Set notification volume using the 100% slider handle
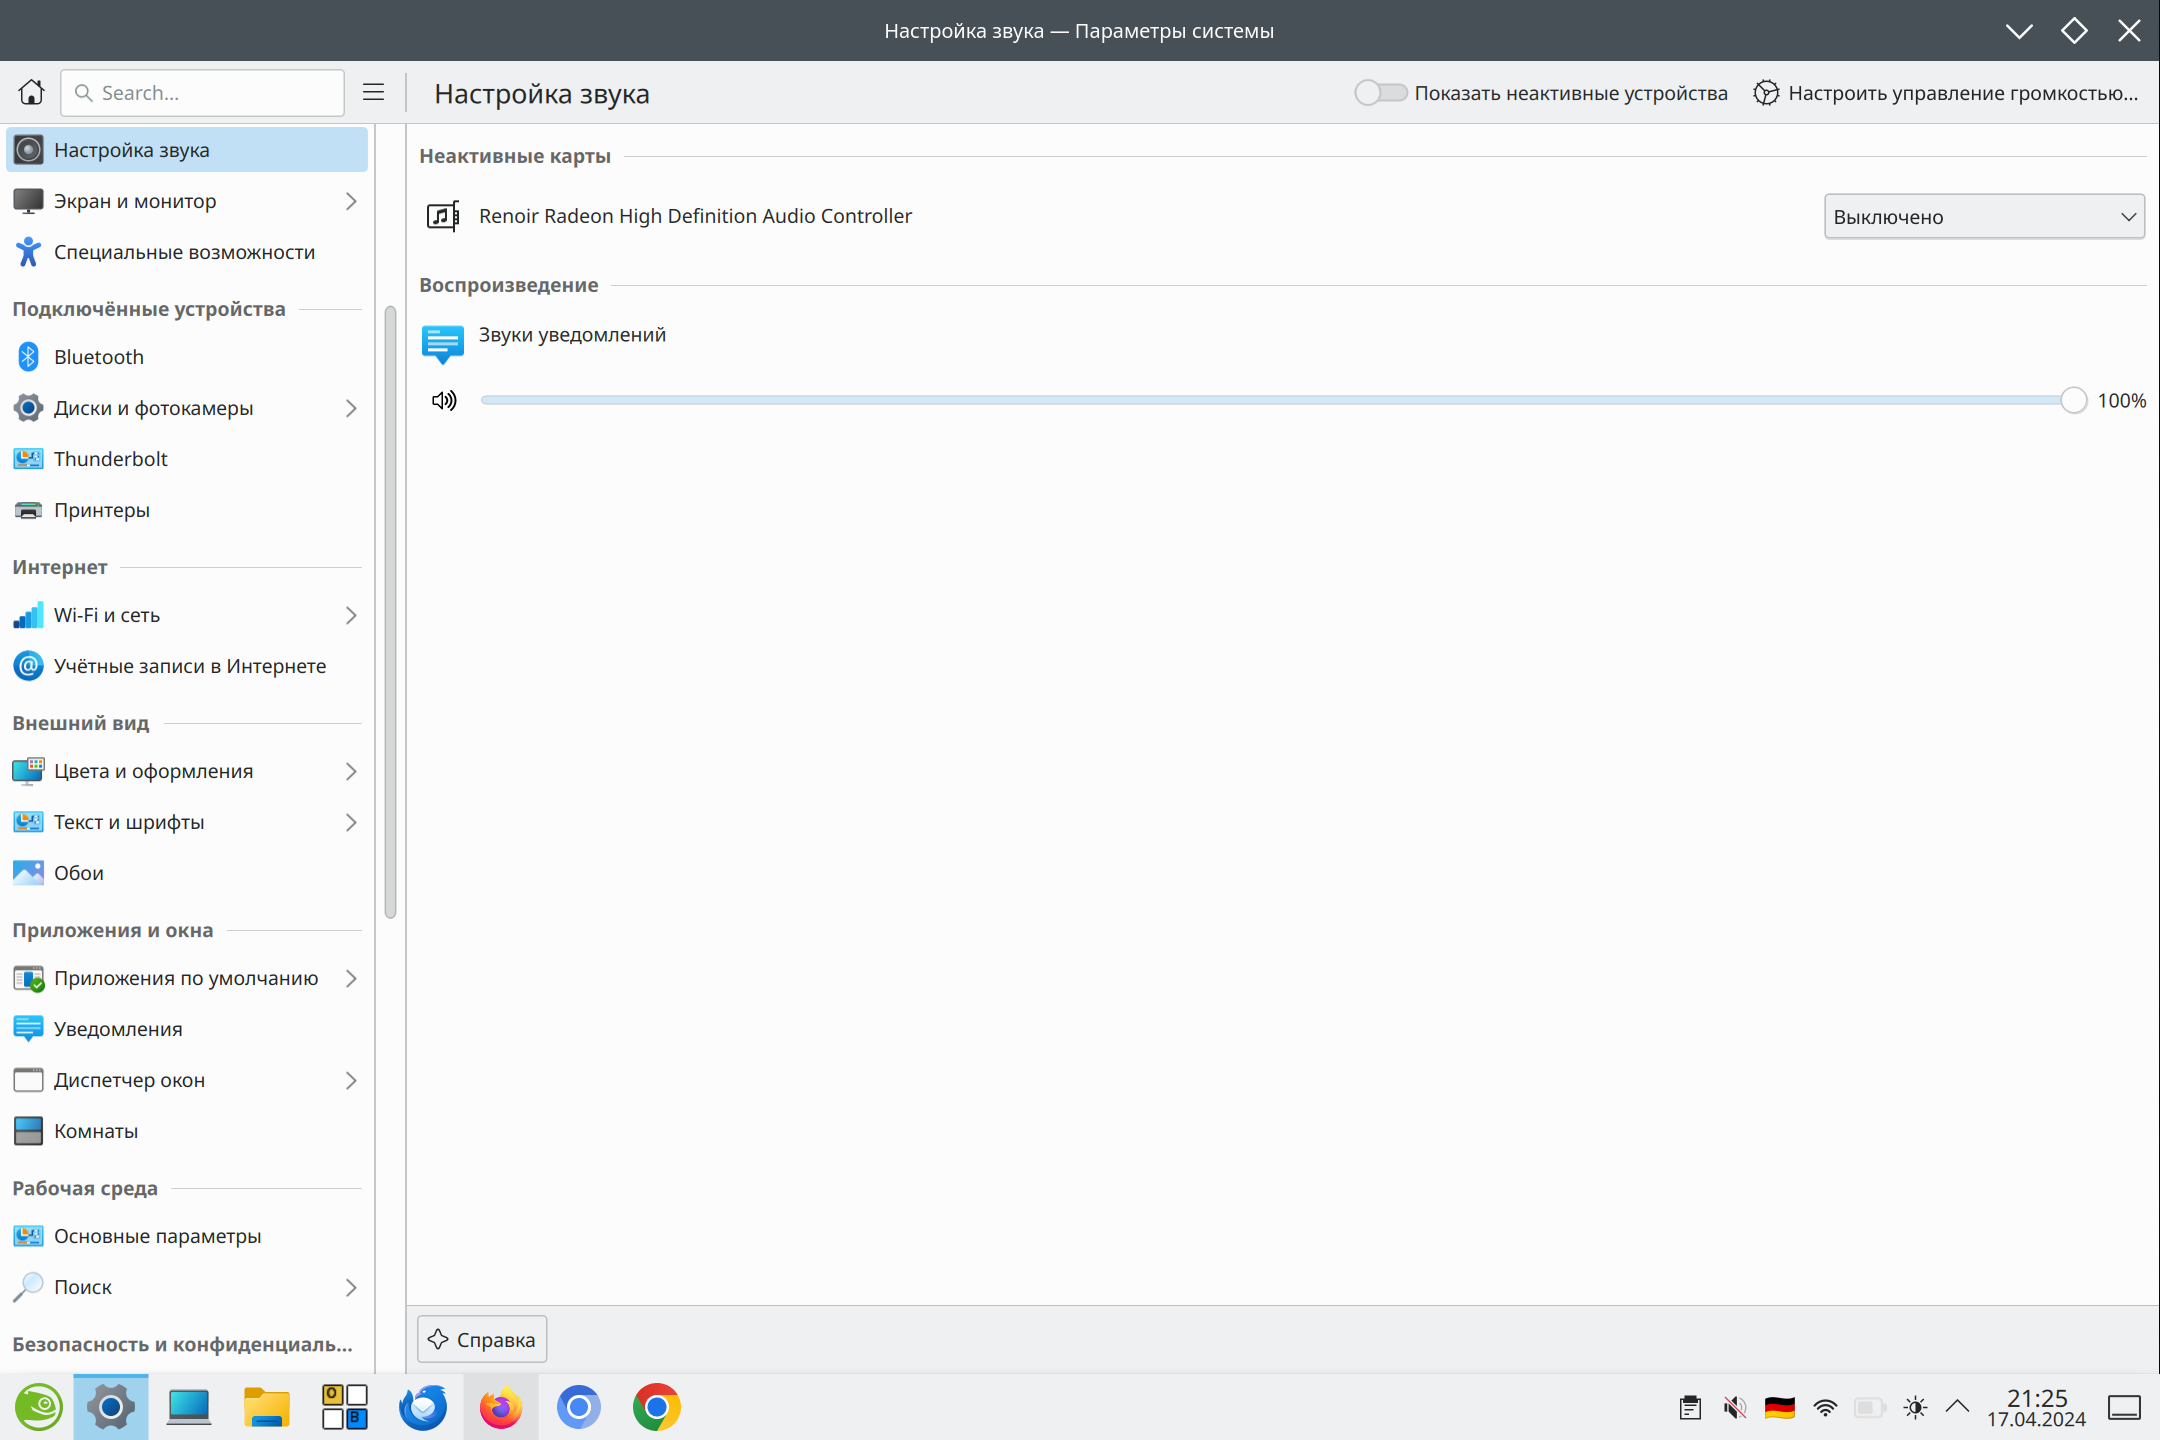Viewport: 2160px width, 1440px height. (2073, 400)
